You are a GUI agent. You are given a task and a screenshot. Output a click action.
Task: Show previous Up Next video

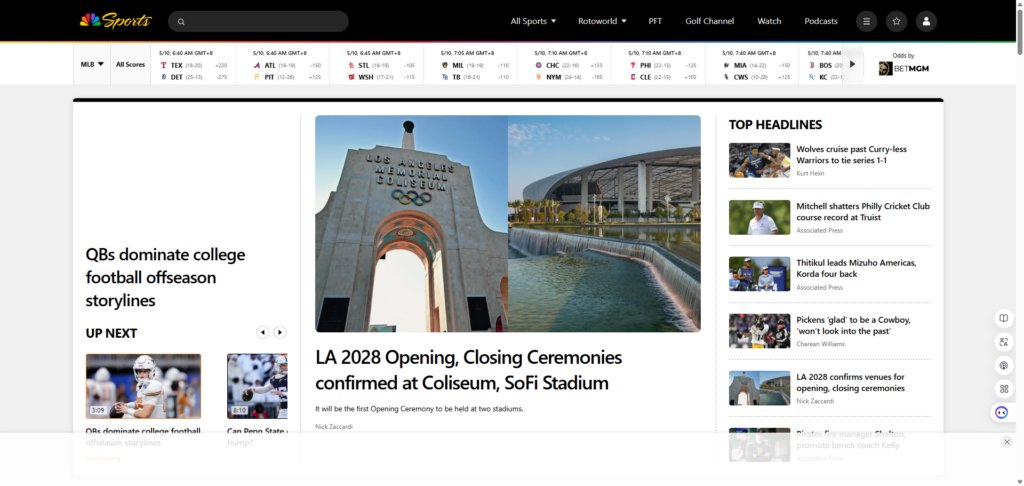point(263,332)
